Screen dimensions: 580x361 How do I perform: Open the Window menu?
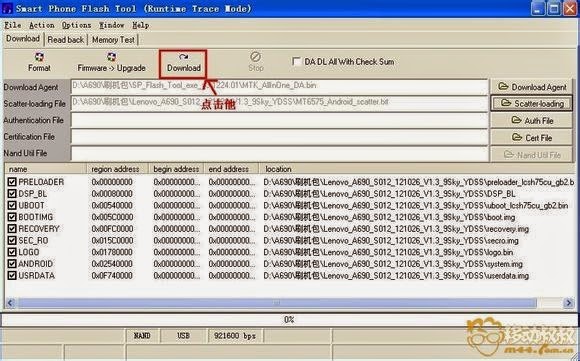(x=111, y=25)
